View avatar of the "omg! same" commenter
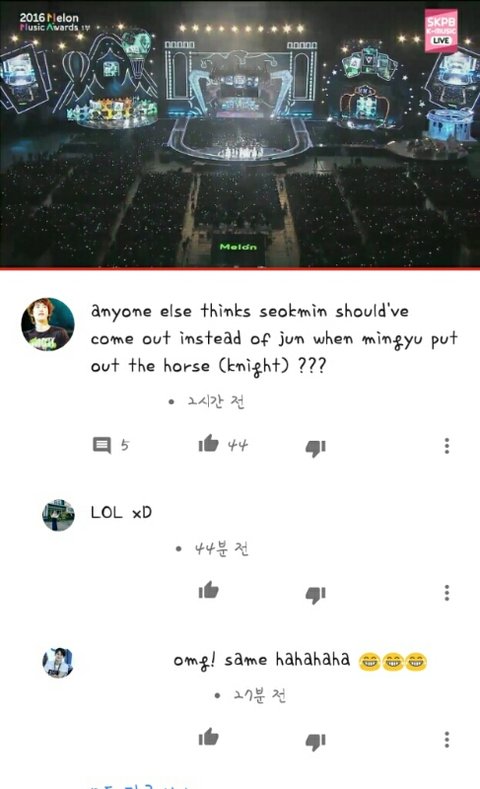 pyautogui.click(x=58, y=662)
